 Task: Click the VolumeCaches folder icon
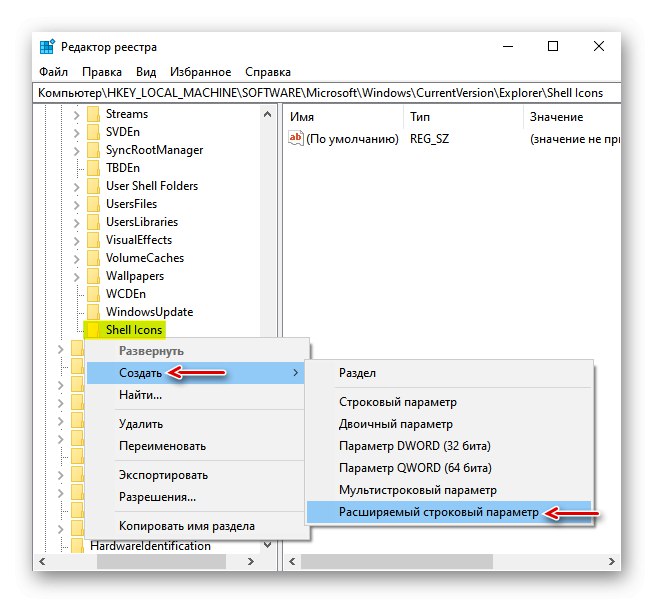click(x=93, y=258)
